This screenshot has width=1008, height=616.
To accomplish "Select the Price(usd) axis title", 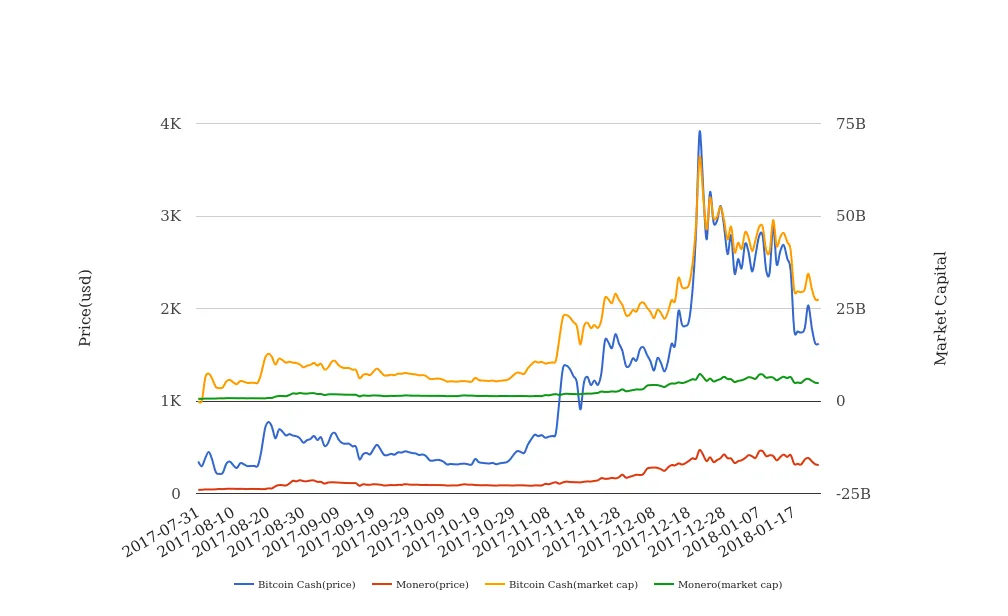I will coord(85,308).
